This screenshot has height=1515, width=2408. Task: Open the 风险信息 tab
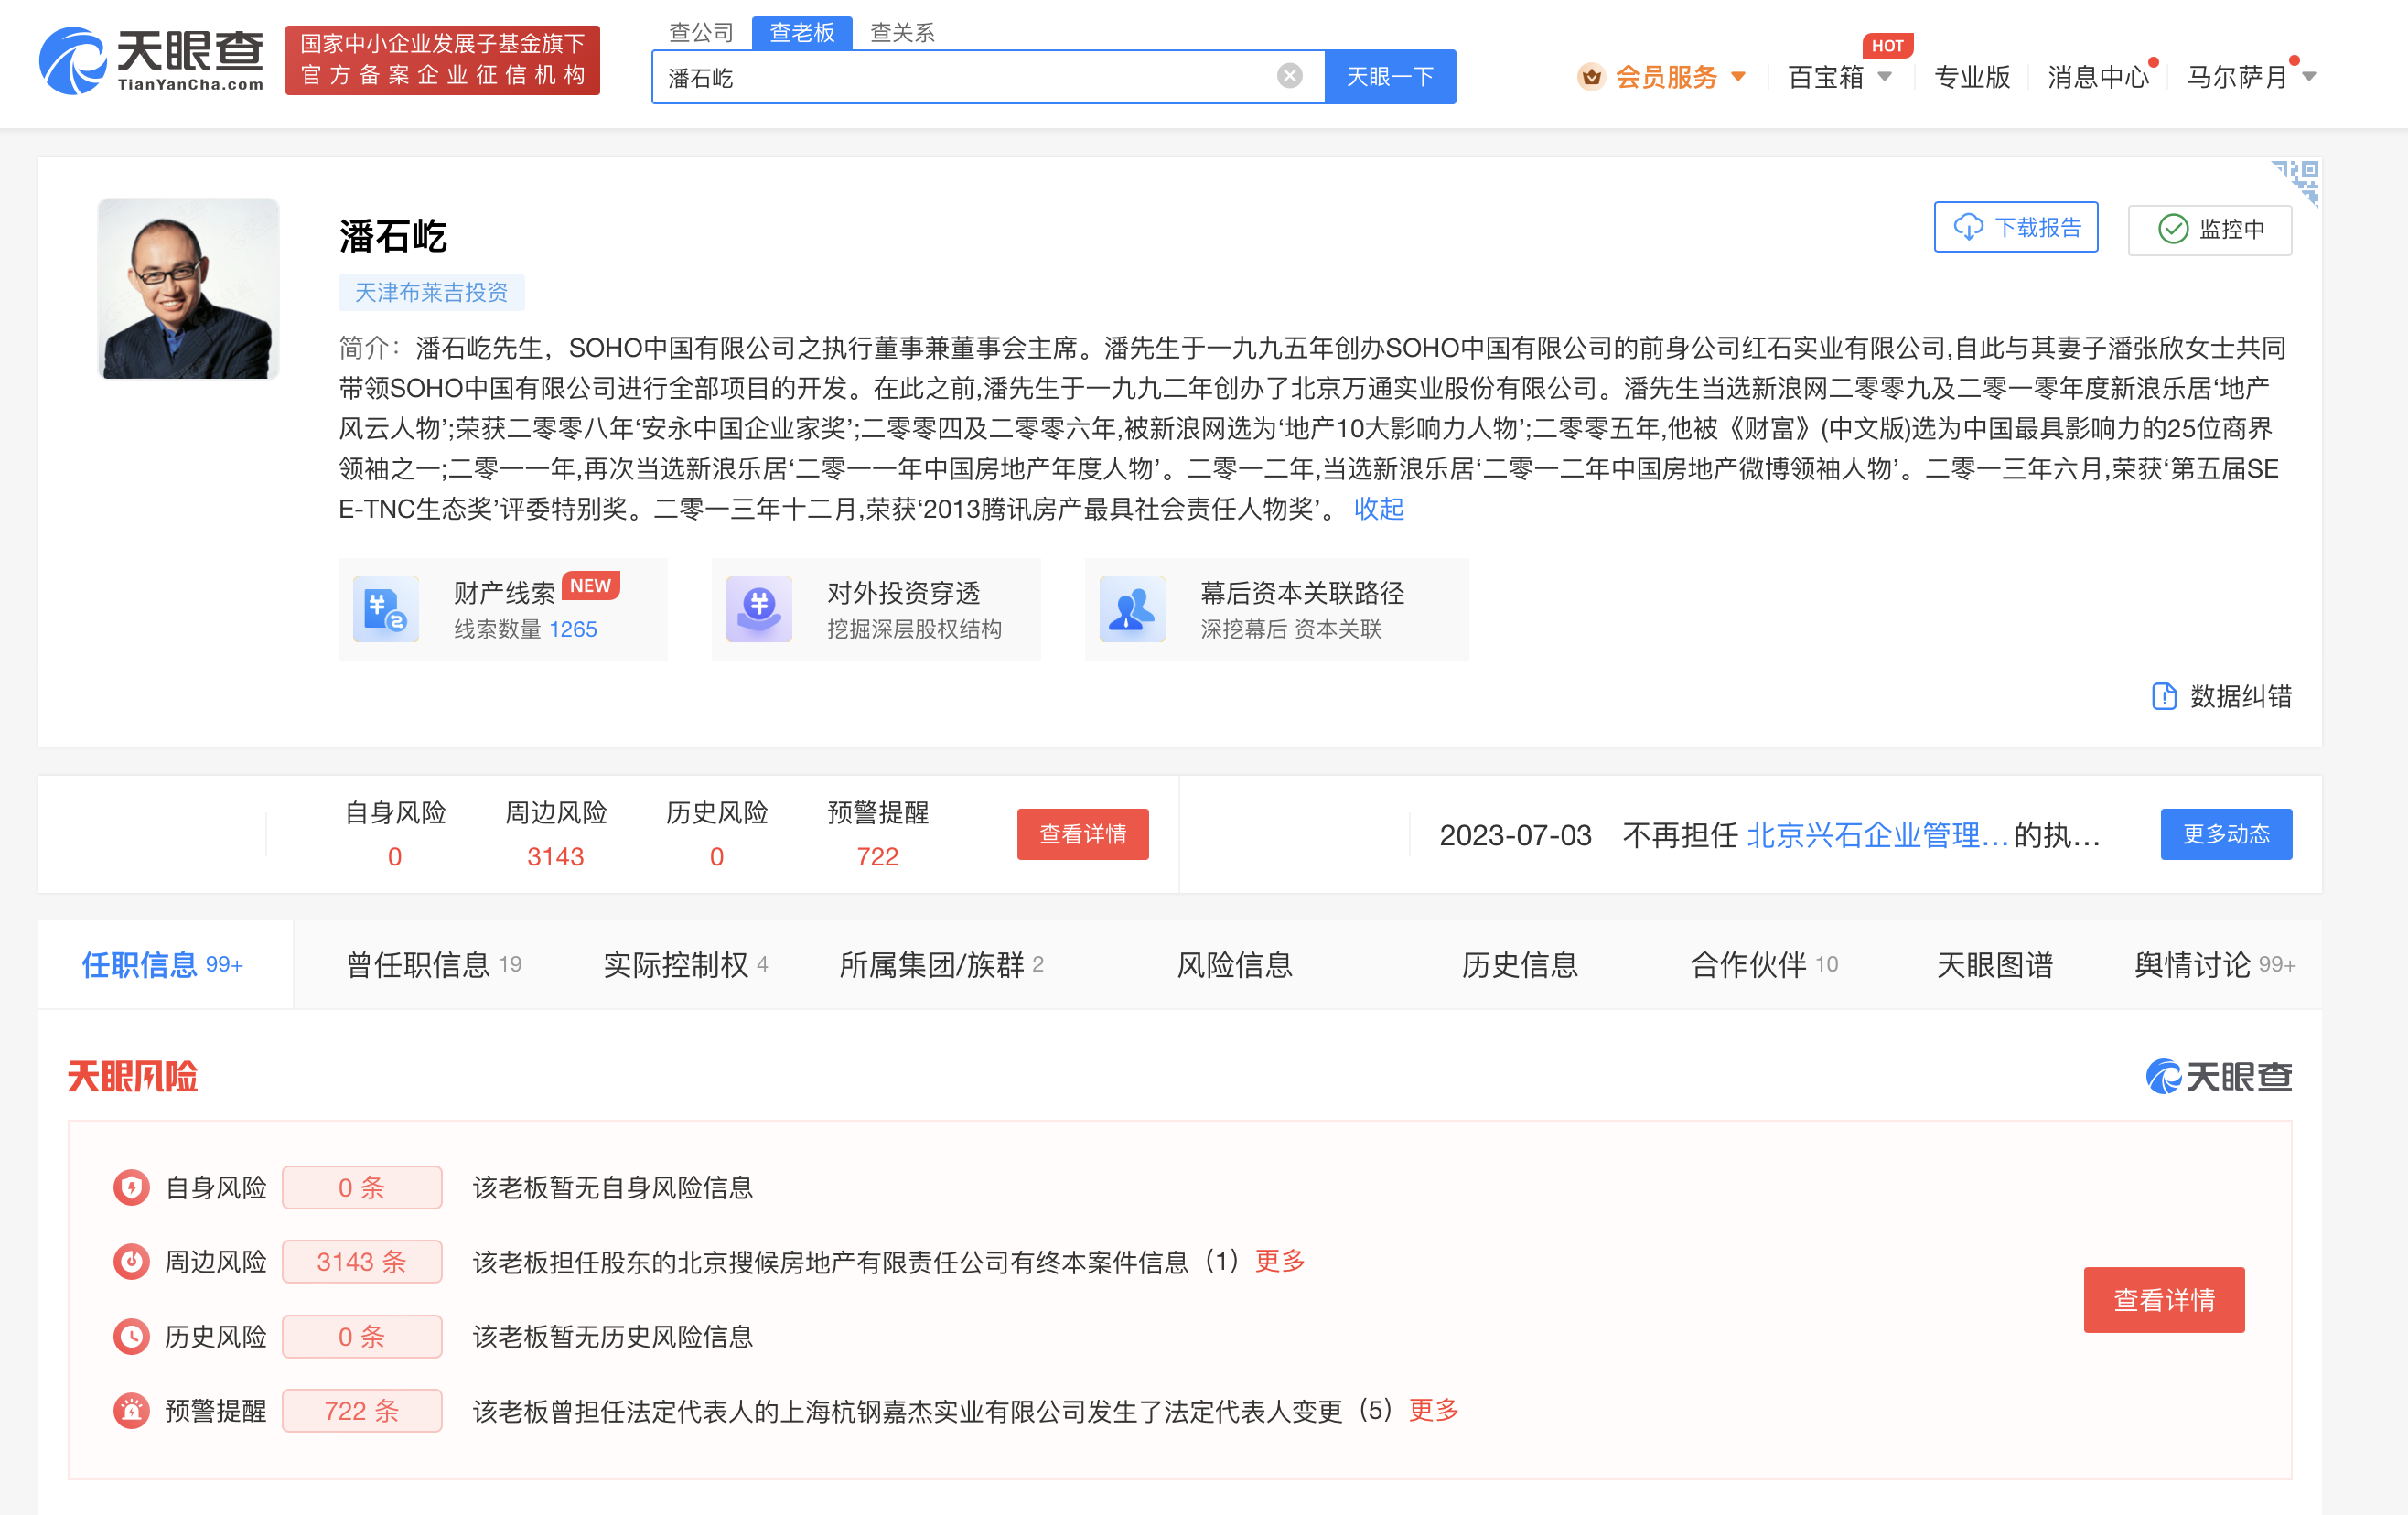(1234, 964)
